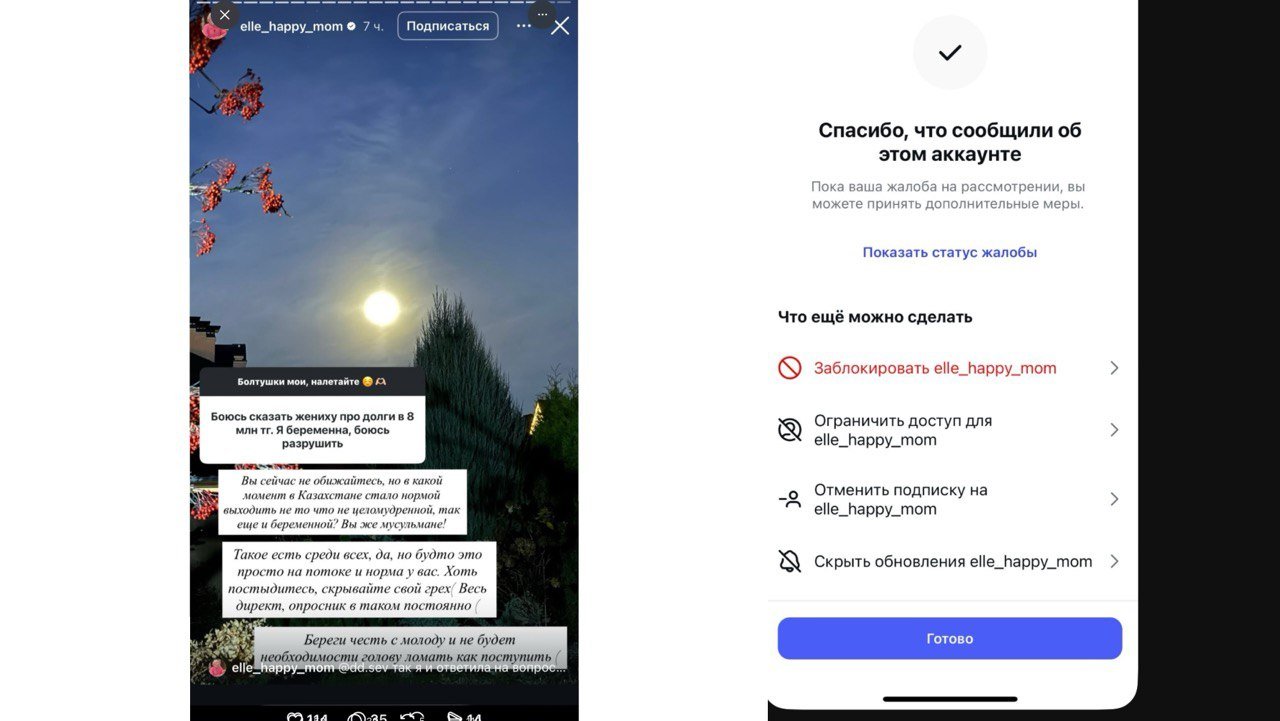Click the Подписаться button
The image size is (1280, 721).
tap(448, 26)
